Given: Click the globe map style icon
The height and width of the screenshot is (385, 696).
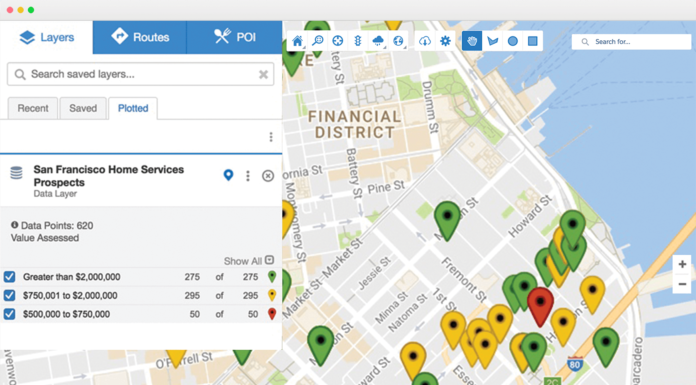Looking at the screenshot, I should coord(399,41).
